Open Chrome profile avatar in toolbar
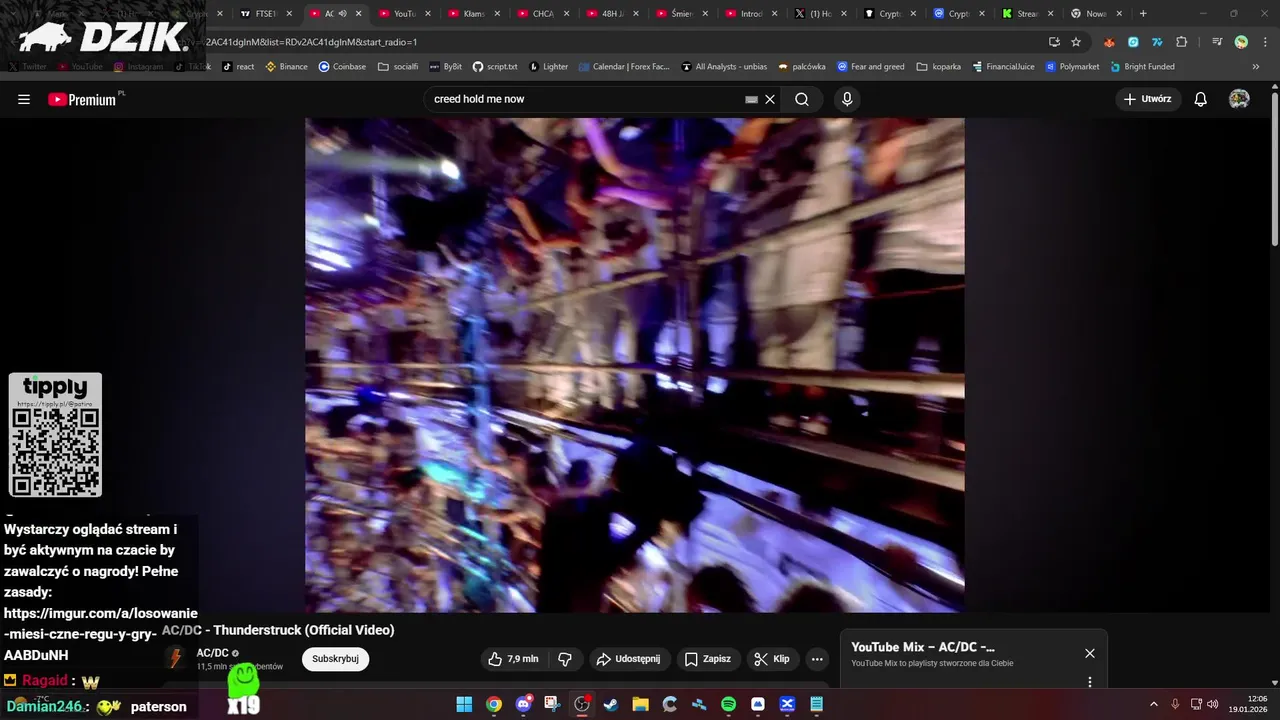This screenshot has height=720, width=1280. tap(1241, 42)
